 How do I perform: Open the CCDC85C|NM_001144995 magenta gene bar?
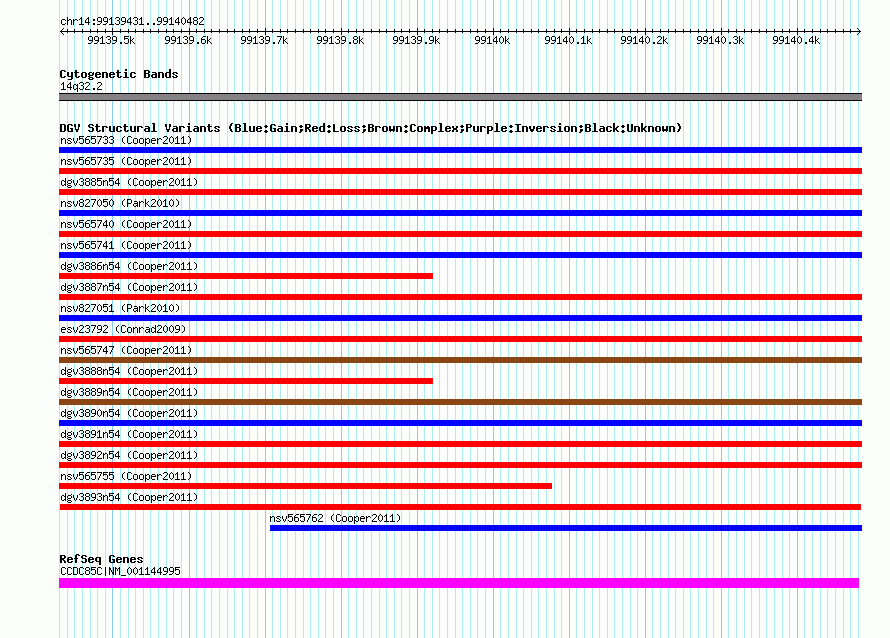[459, 583]
